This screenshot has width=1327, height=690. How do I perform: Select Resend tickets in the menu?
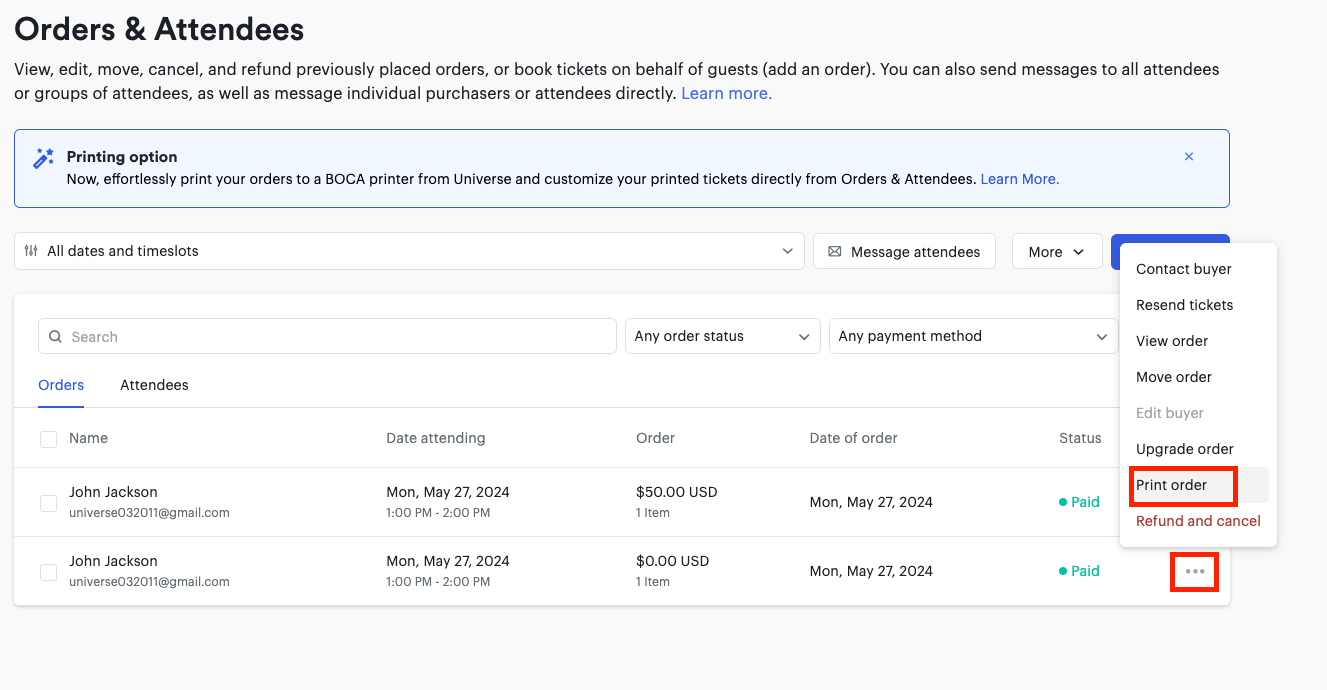click(x=1185, y=305)
